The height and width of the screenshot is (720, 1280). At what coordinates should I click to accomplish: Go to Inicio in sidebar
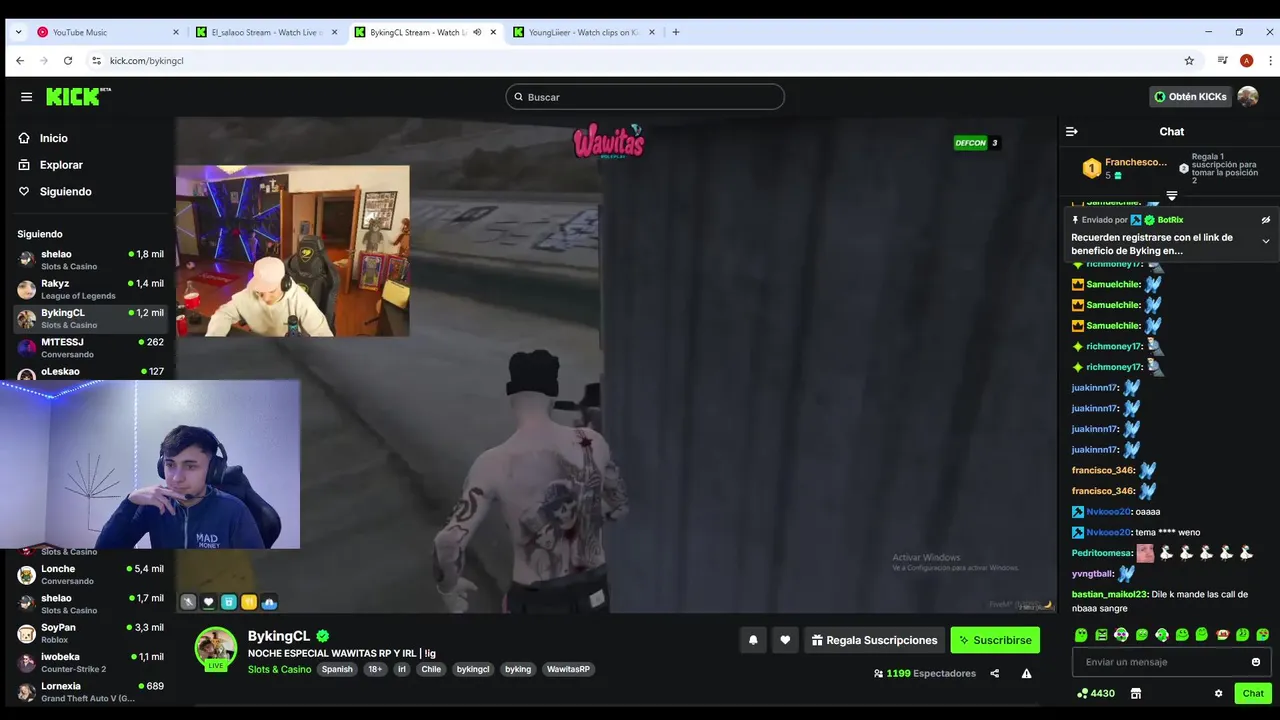pyautogui.click(x=44, y=138)
